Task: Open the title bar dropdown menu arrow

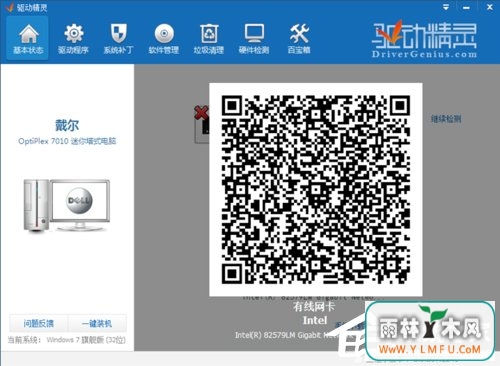Action: [446, 7]
